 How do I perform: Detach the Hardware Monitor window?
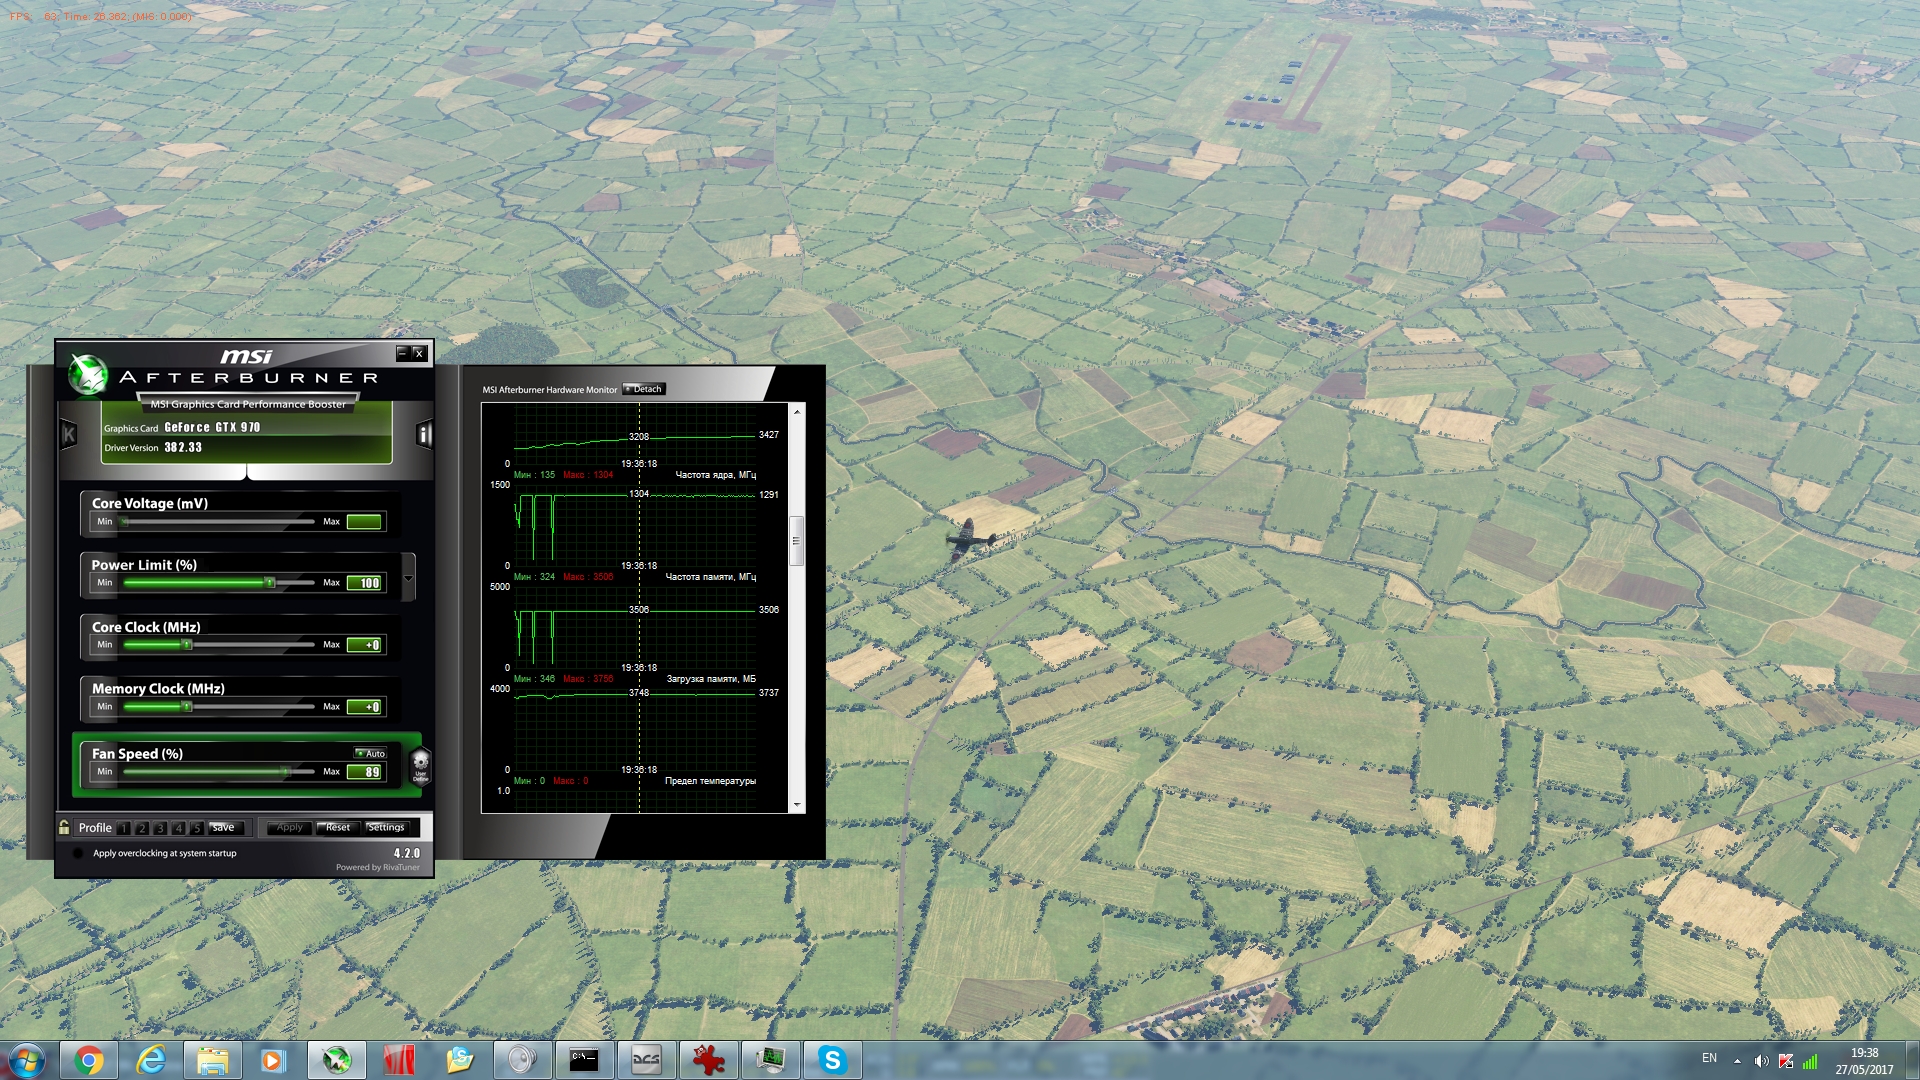click(644, 389)
